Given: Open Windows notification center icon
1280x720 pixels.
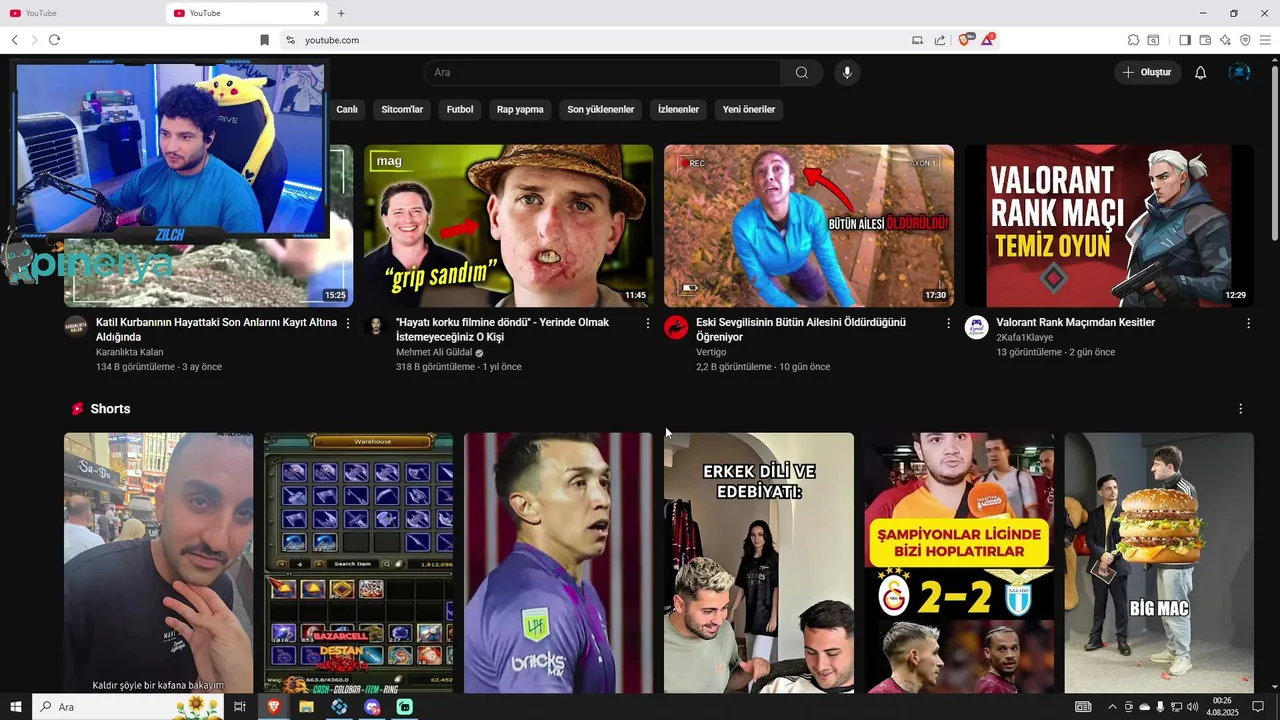Looking at the screenshot, I should point(1258,707).
